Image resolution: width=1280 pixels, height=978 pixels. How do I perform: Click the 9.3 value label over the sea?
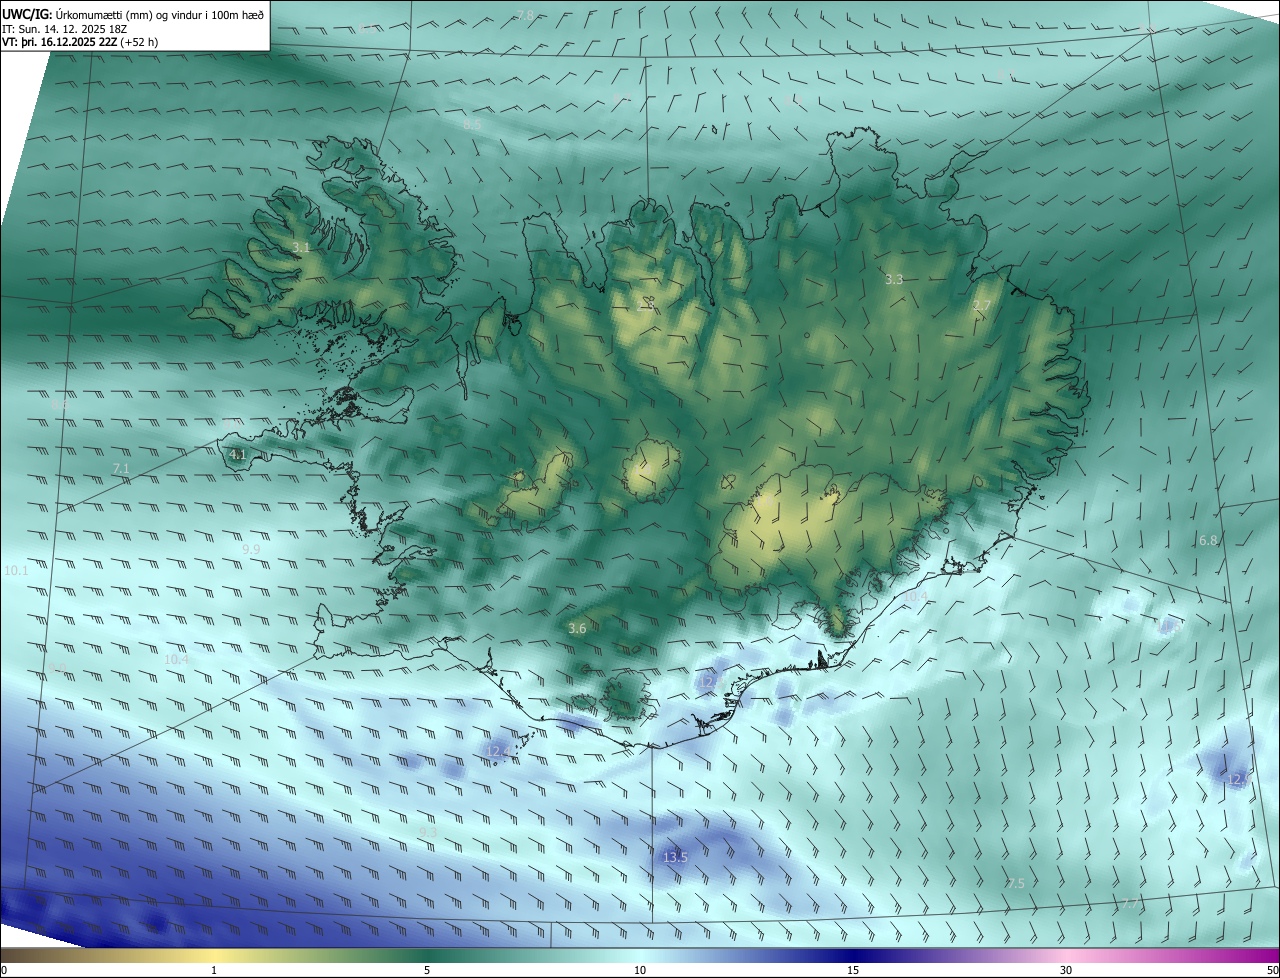click(428, 832)
